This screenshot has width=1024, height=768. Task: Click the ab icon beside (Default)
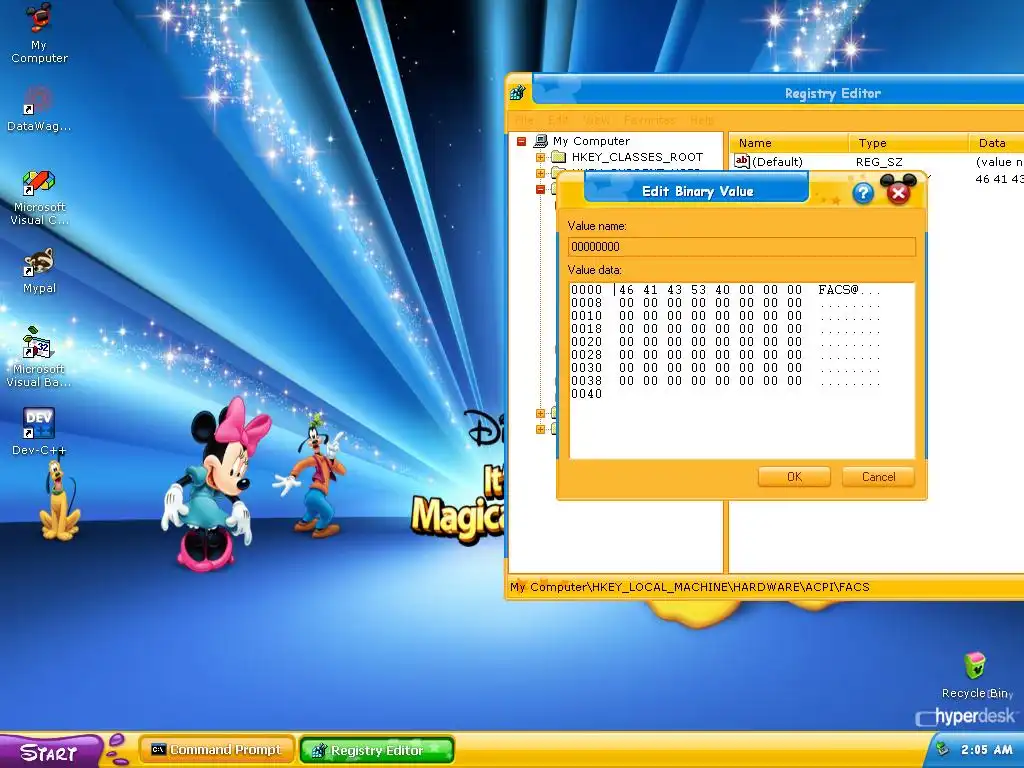coord(742,161)
